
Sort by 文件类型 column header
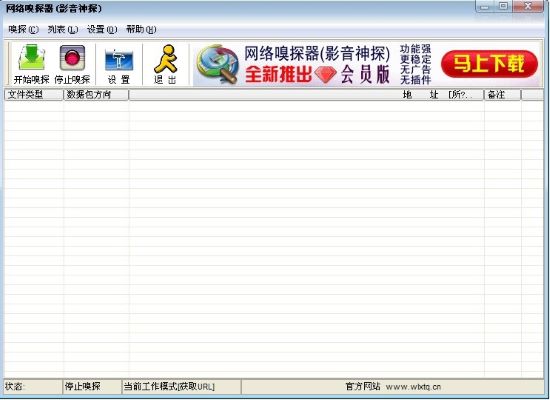34,95
